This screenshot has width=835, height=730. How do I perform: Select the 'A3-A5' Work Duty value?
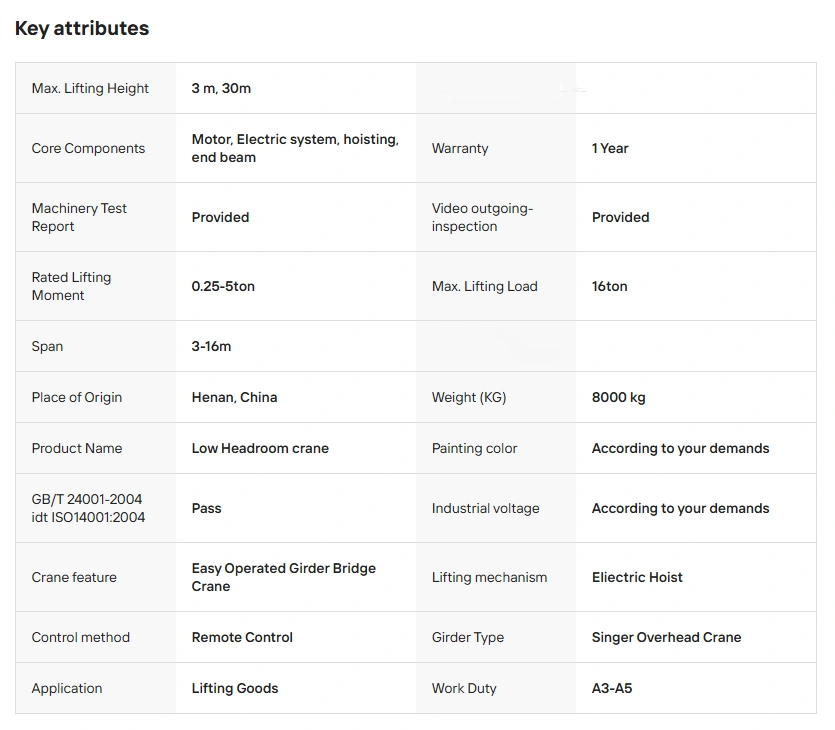point(612,688)
